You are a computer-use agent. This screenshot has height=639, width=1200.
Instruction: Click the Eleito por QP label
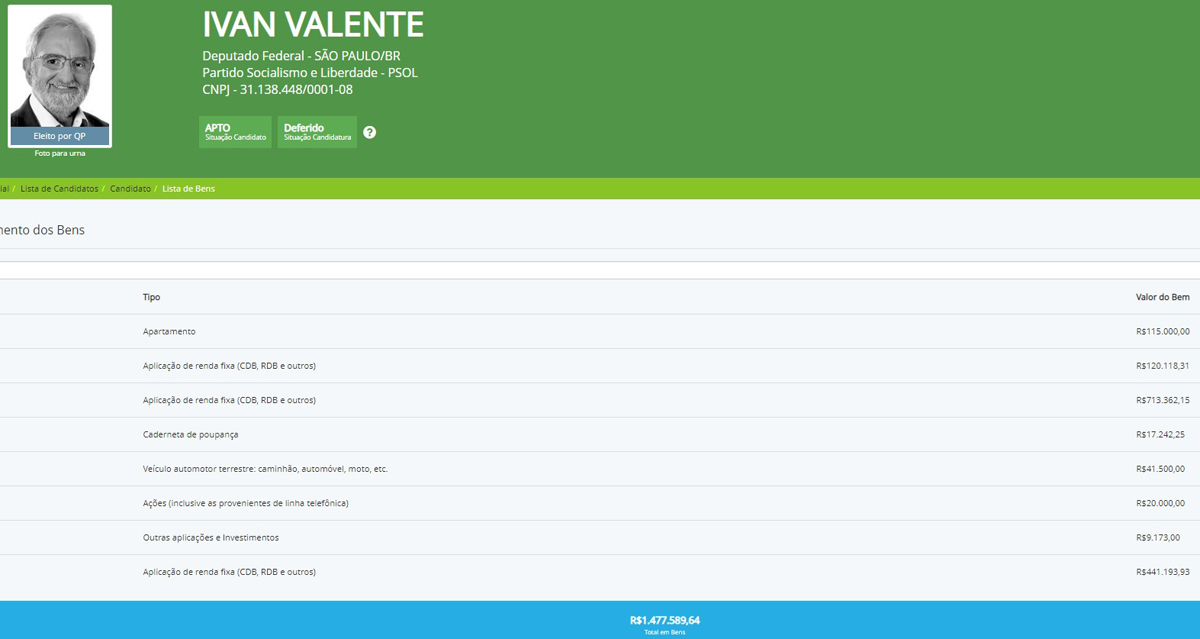tap(60, 136)
